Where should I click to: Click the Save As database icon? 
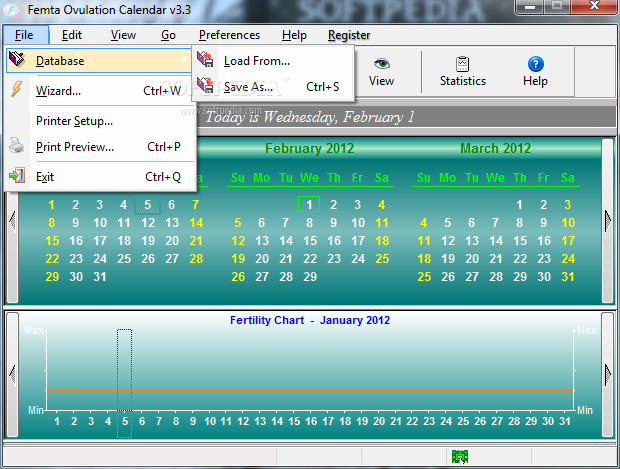[205, 85]
